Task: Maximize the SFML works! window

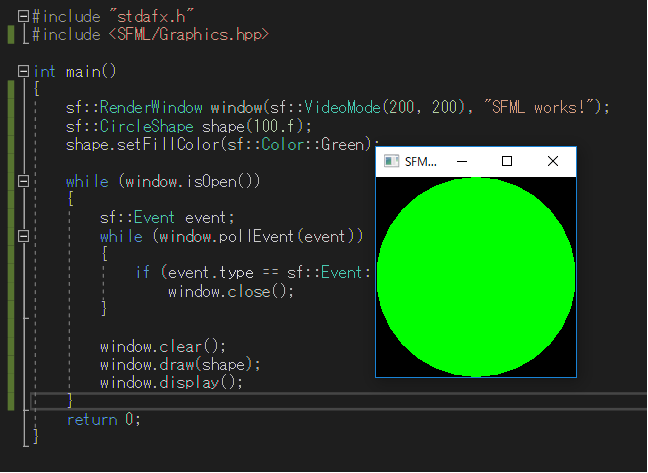Action: (x=507, y=161)
